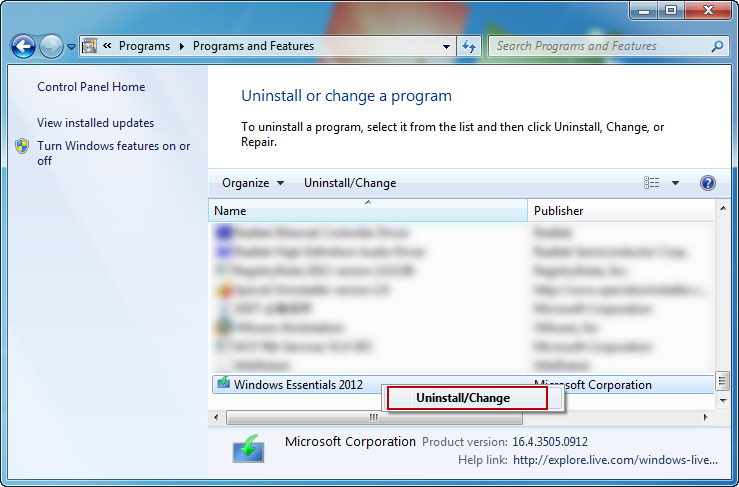Sort by the Publisher column header

pyautogui.click(x=621, y=210)
